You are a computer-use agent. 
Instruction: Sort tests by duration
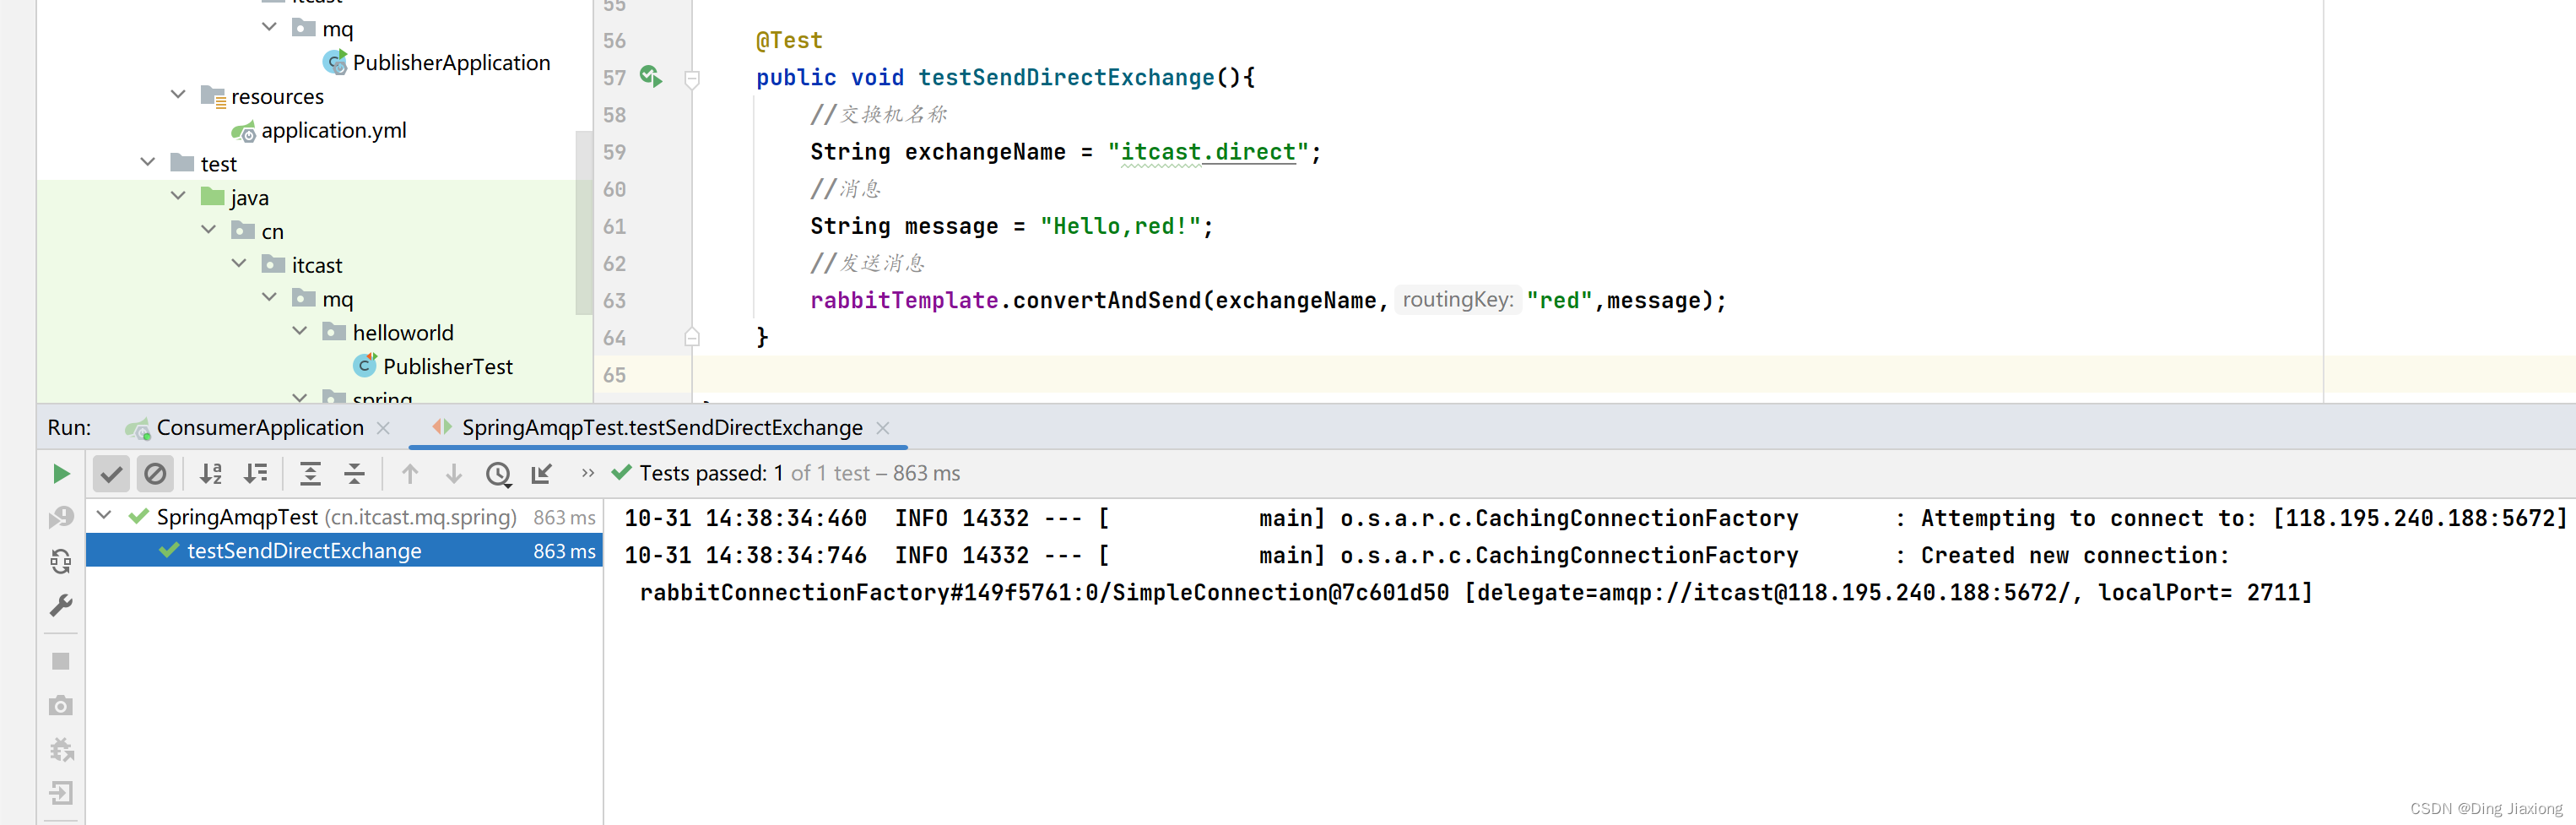(256, 473)
